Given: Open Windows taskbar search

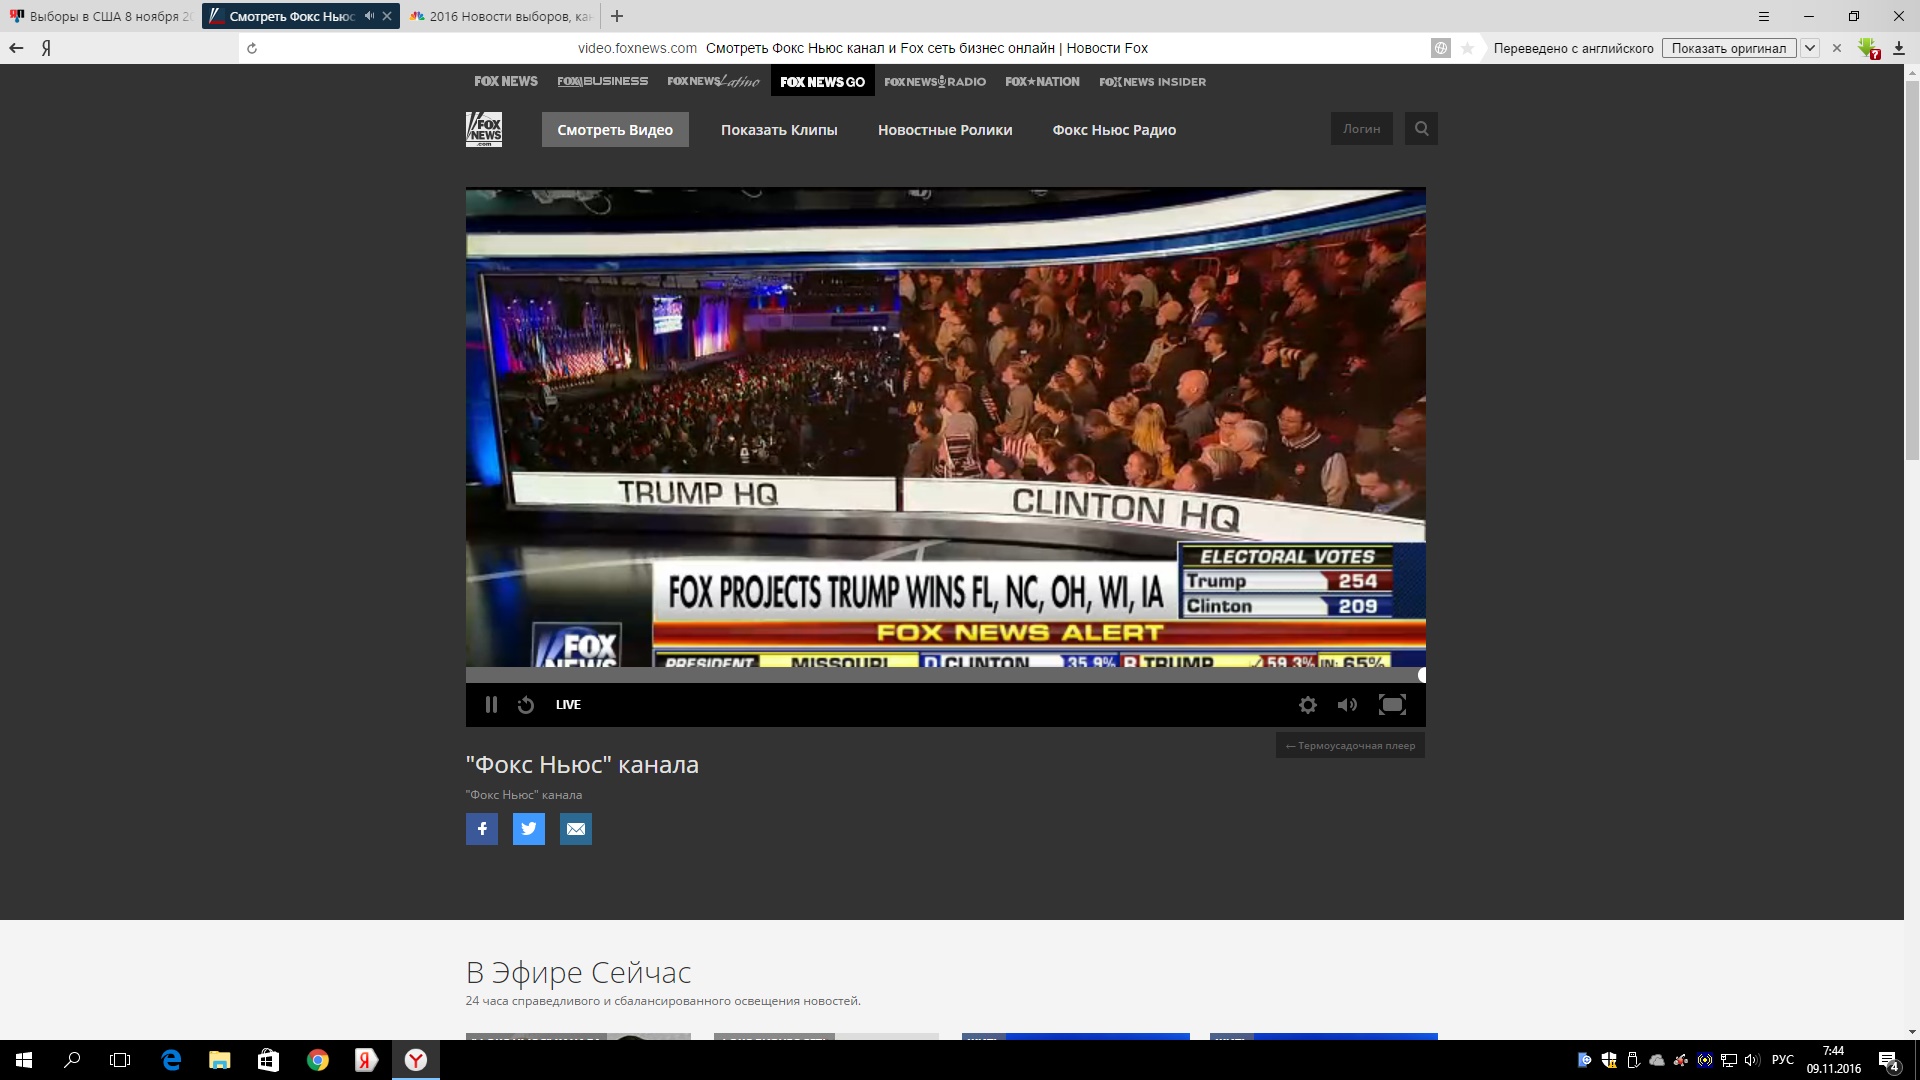Looking at the screenshot, I should (72, 1060).
